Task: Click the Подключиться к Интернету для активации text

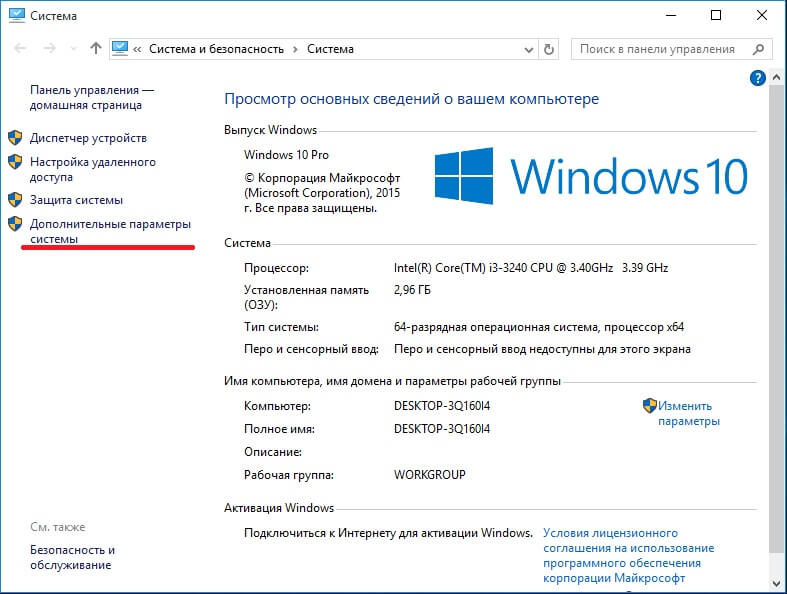Action: point(388,533)
